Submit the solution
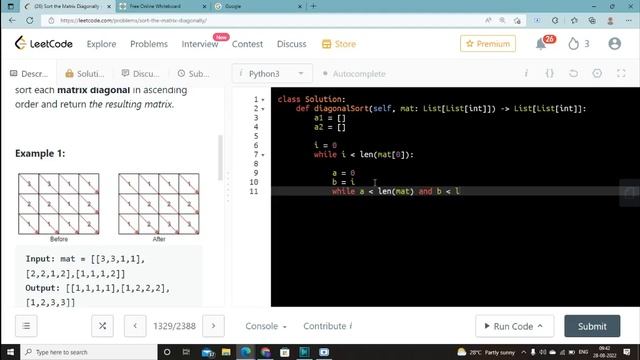 click(x=592, y=326)
